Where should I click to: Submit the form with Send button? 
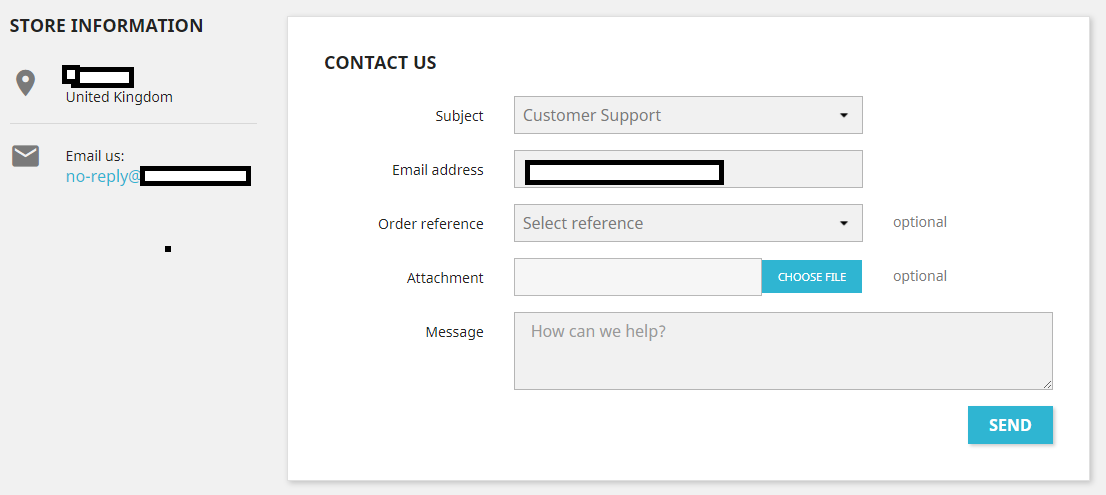[1010, 425]
